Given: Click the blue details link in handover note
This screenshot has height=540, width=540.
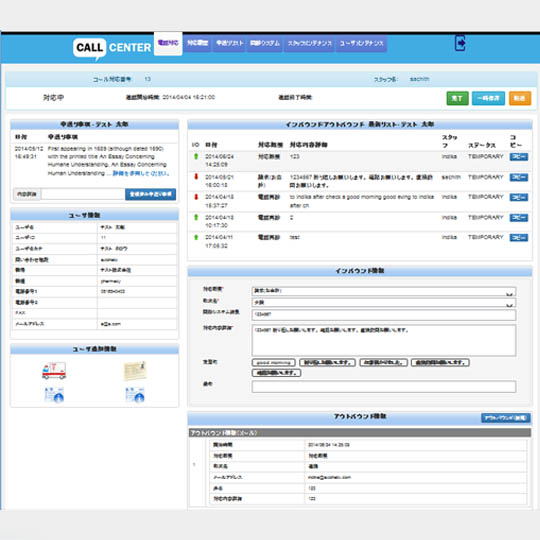Looking at the screenshot, I should [141, 173].
